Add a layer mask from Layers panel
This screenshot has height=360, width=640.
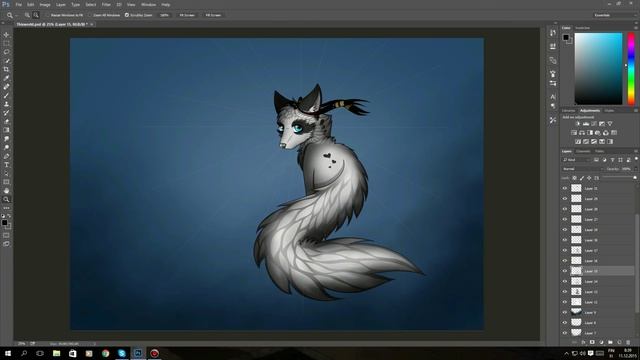click(592, 342)
